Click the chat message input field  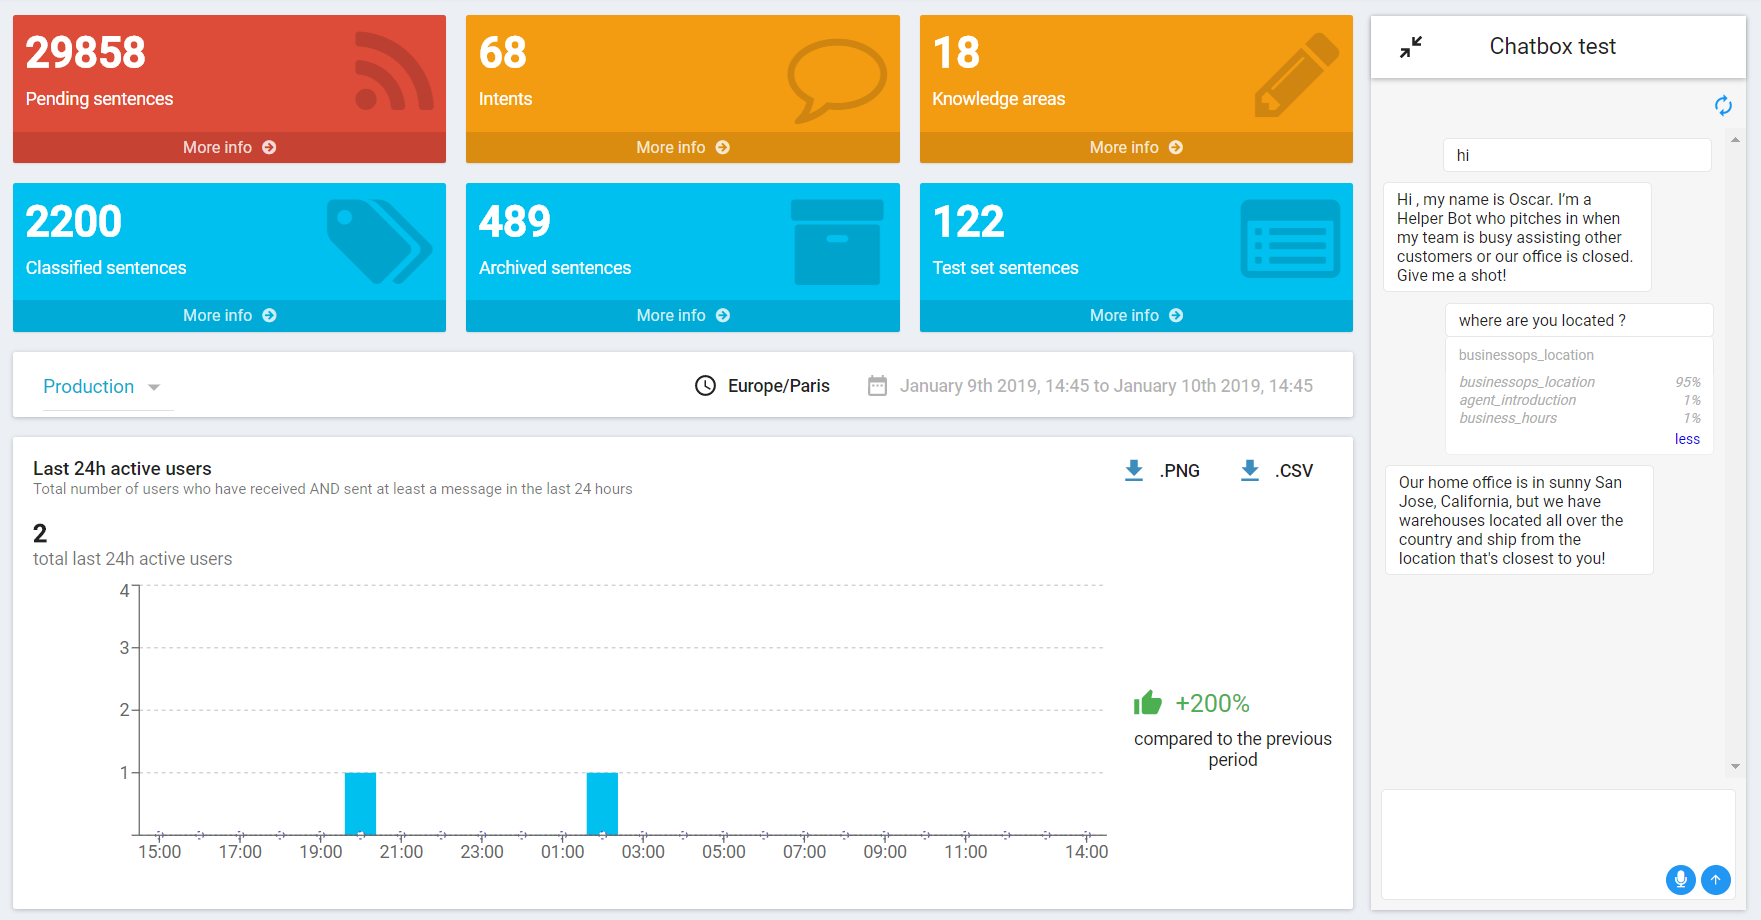[x=1558, y=844]
